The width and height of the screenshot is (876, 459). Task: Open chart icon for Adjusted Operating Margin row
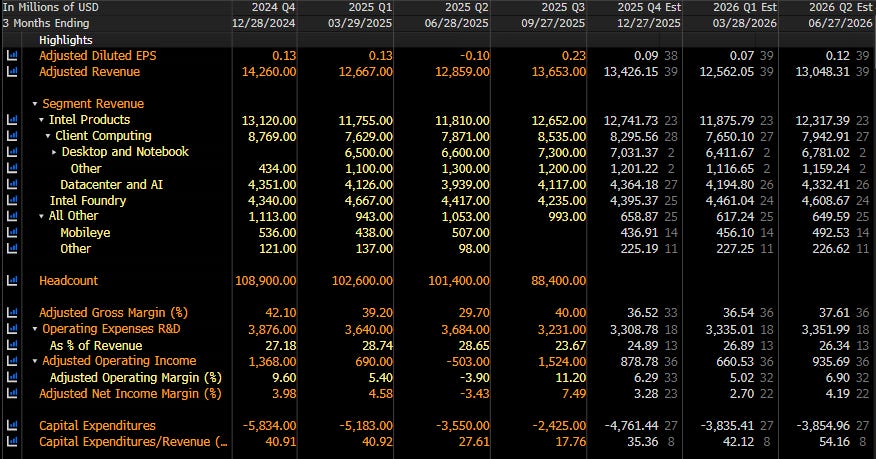coord(12,377)
